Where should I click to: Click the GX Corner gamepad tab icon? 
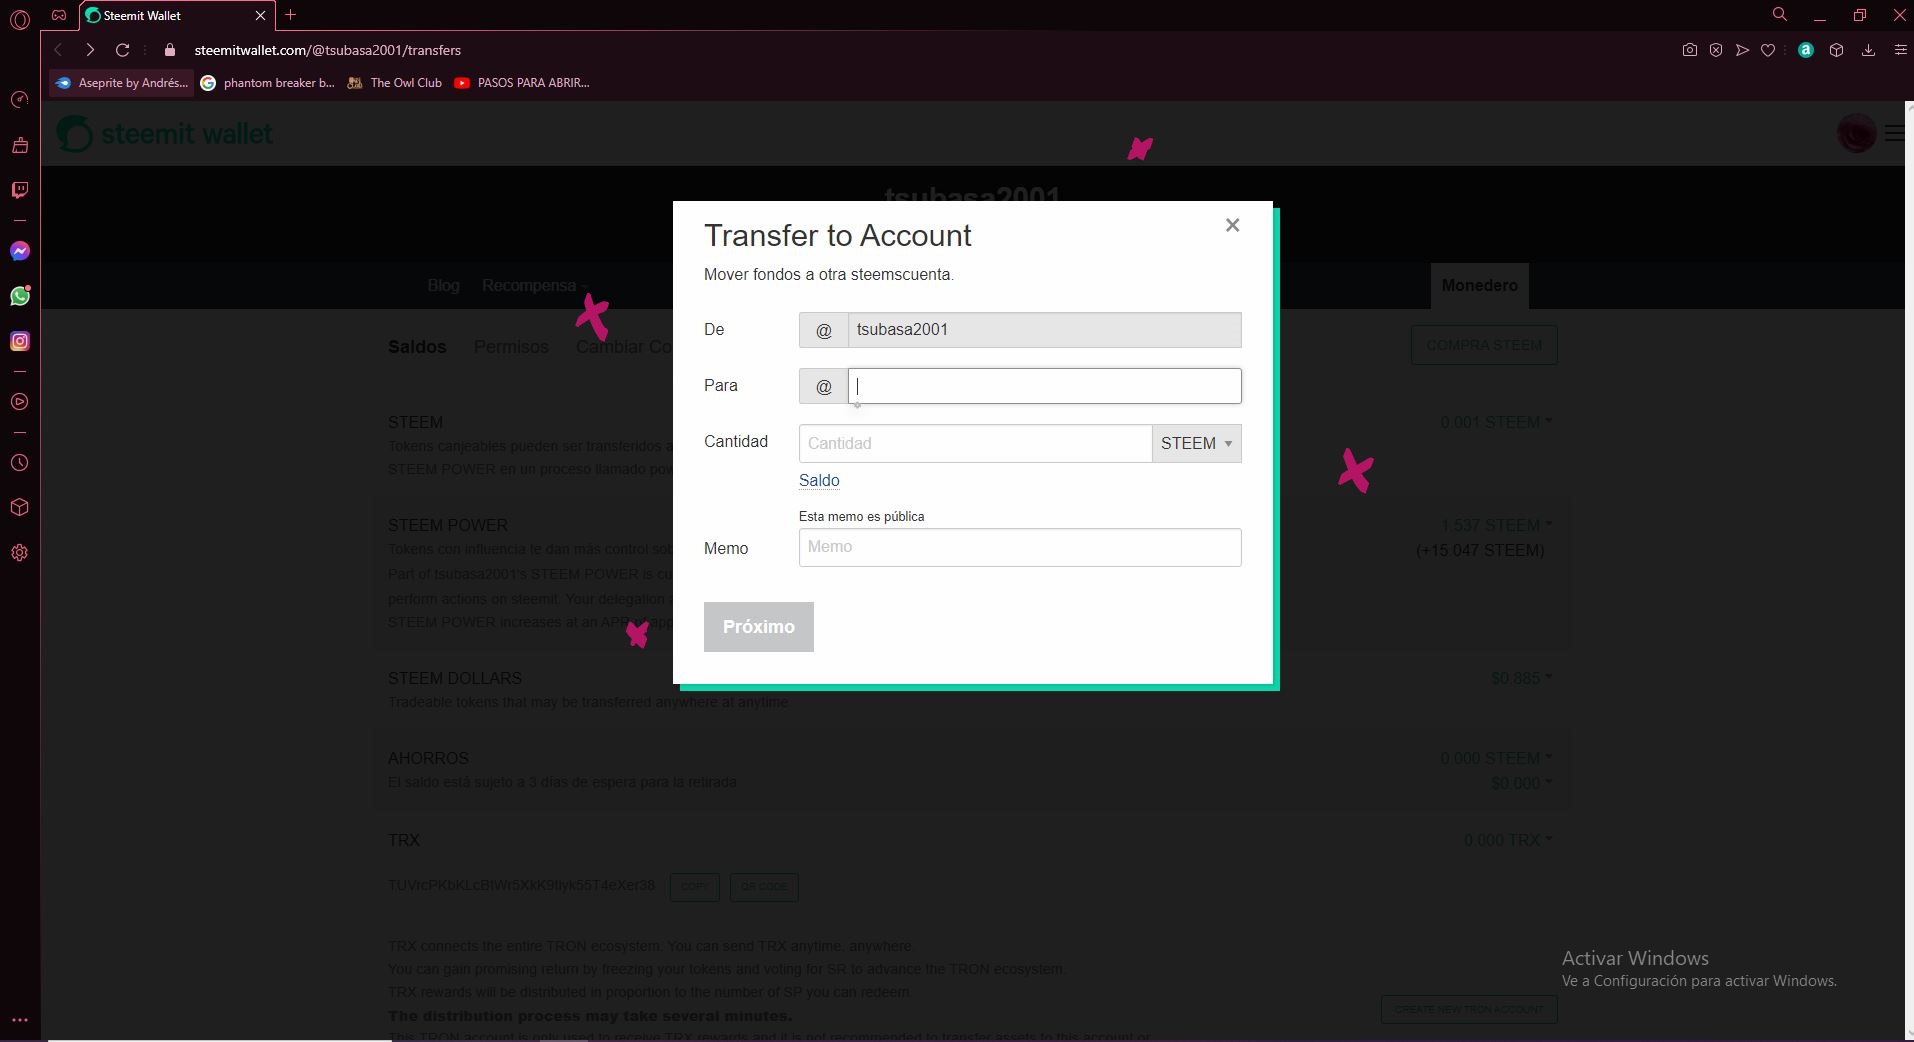[59, 15]
